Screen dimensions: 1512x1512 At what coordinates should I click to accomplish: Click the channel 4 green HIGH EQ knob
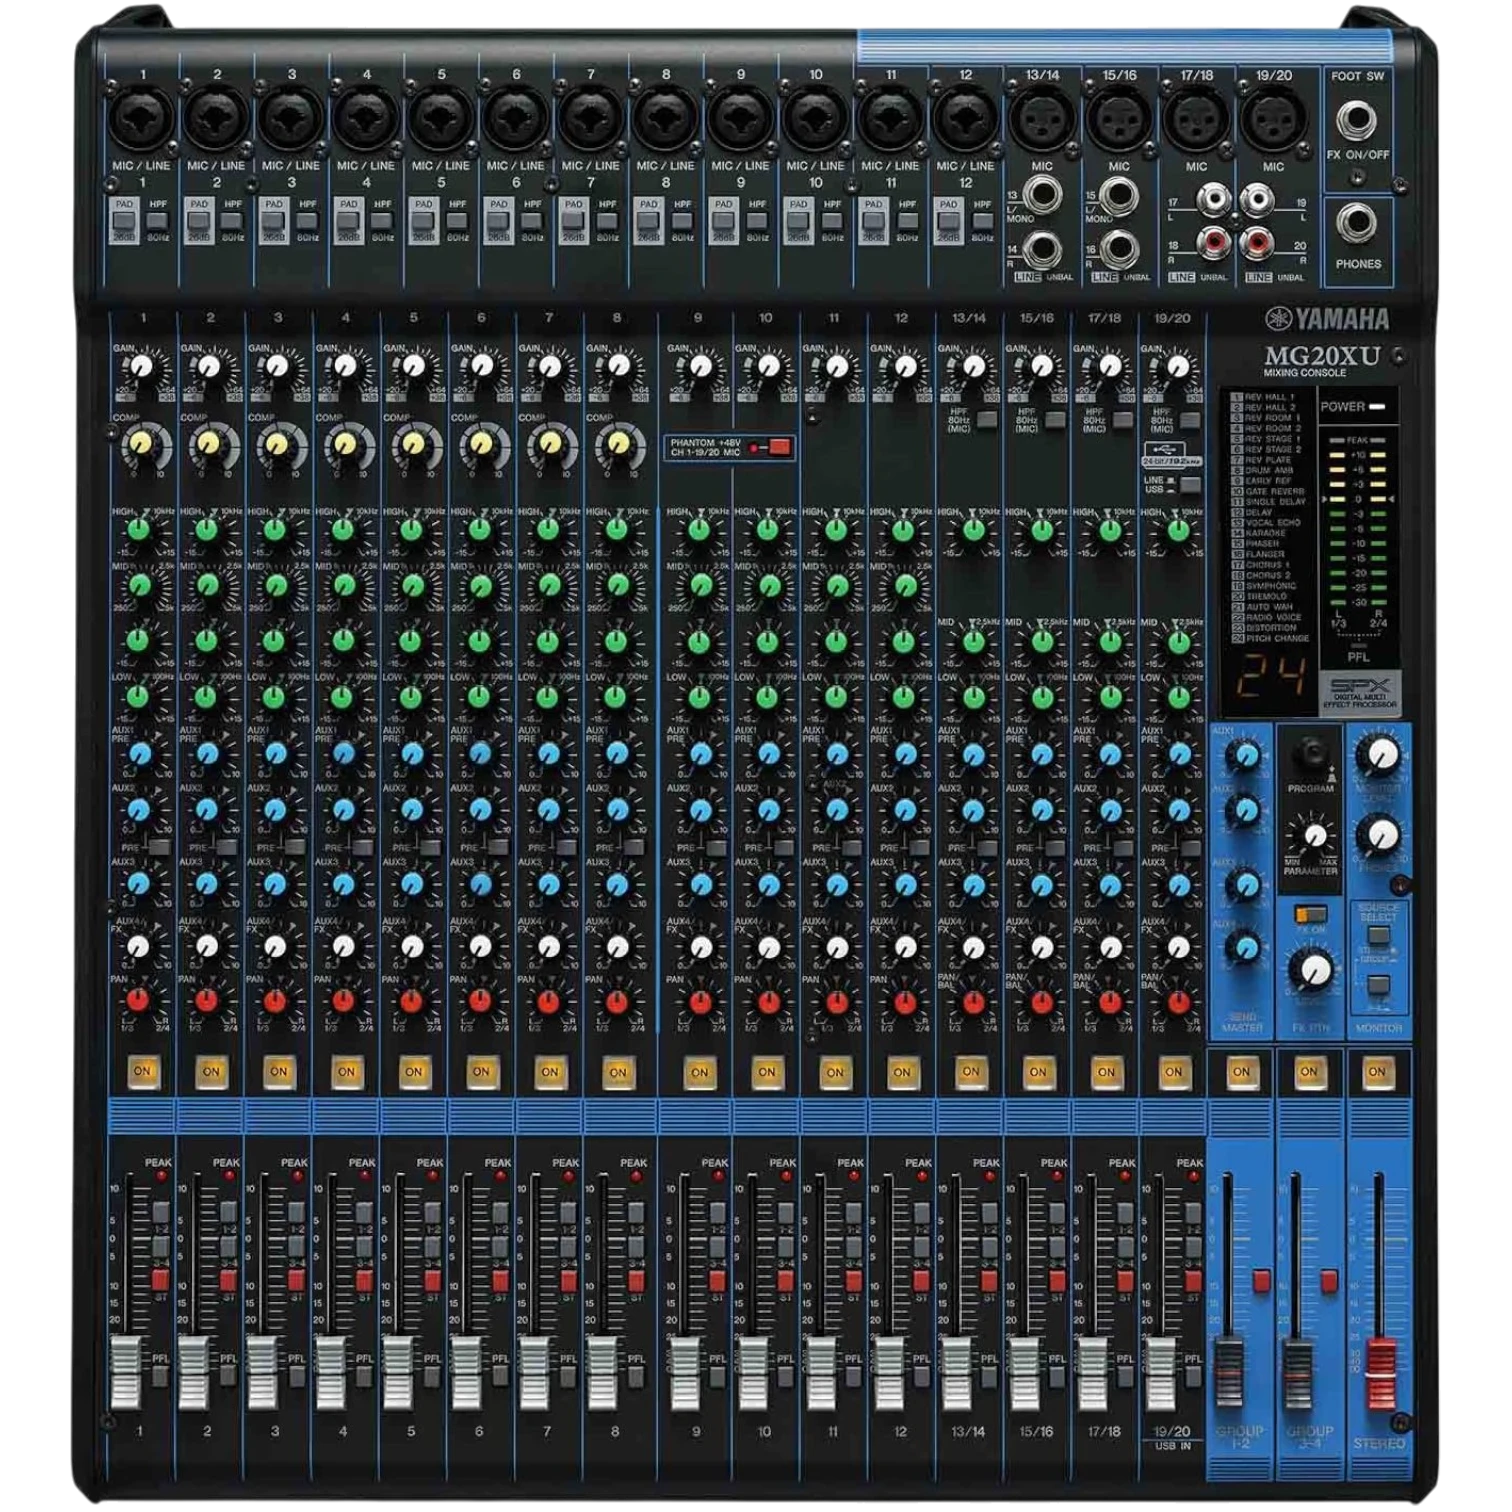[x=344, y=530]
